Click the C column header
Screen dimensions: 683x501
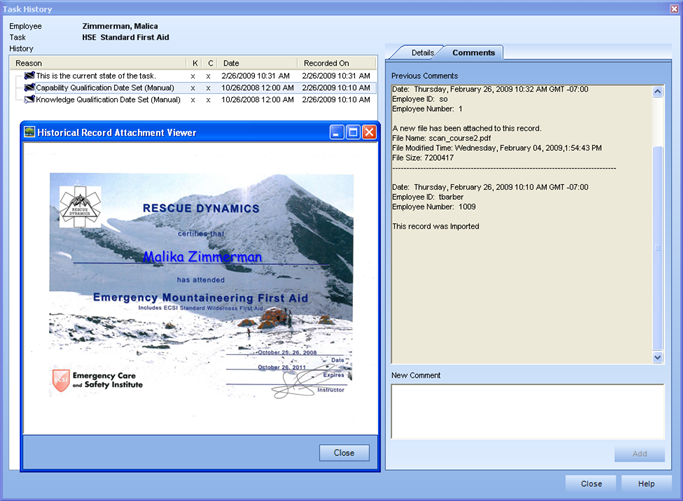210,63
